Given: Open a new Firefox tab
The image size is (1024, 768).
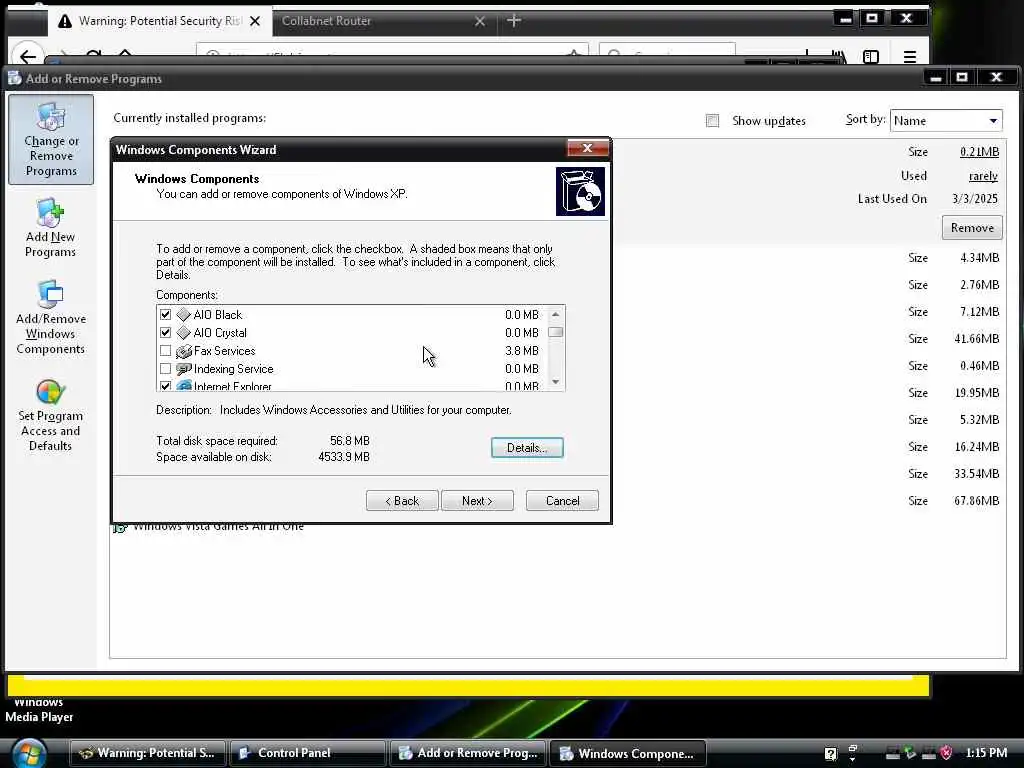Looking at the screenshot, I should click(514, 21).
